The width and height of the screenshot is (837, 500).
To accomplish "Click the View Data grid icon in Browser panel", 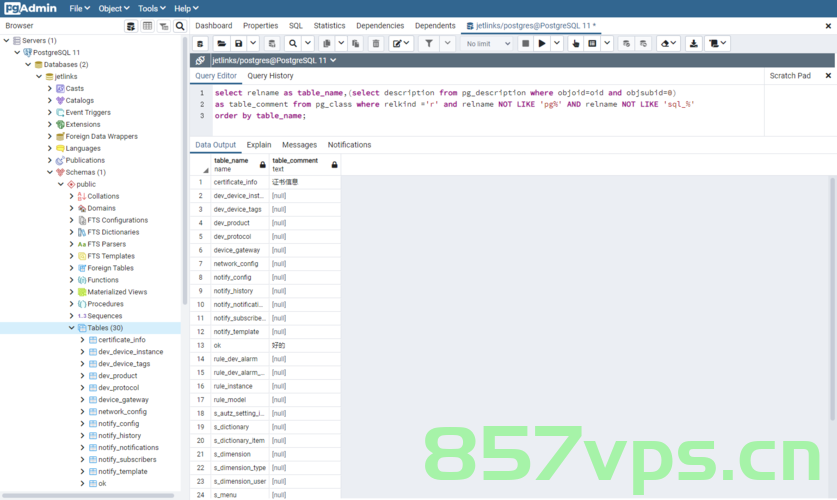I will tap(147, 26).
